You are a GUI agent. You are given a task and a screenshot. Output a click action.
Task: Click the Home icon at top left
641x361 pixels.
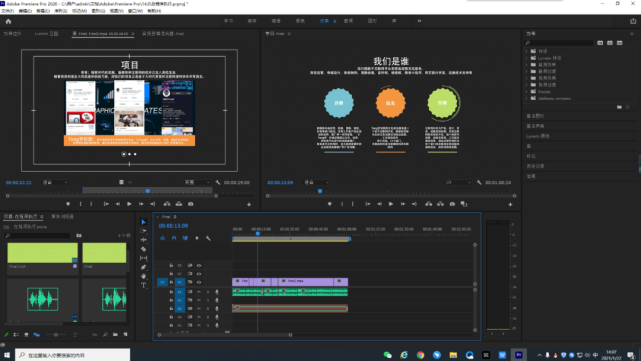click(8, 21)
